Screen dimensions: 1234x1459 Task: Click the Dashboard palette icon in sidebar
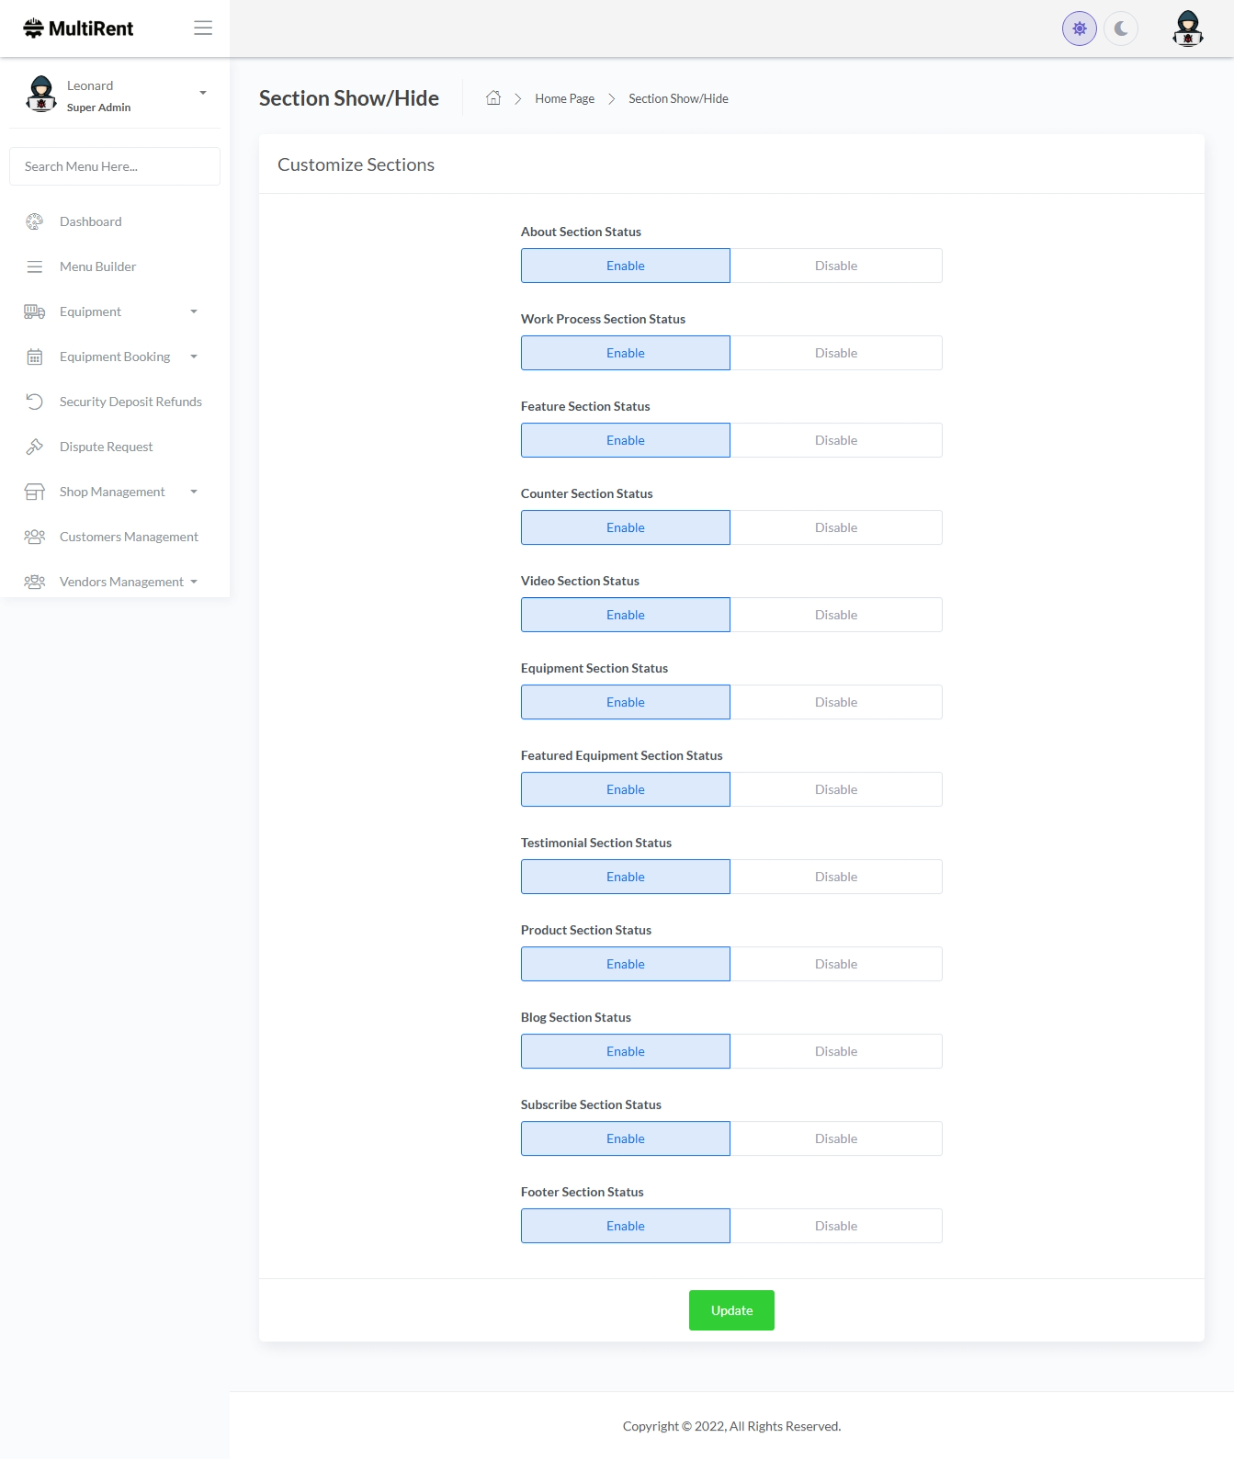pos(35,222)
